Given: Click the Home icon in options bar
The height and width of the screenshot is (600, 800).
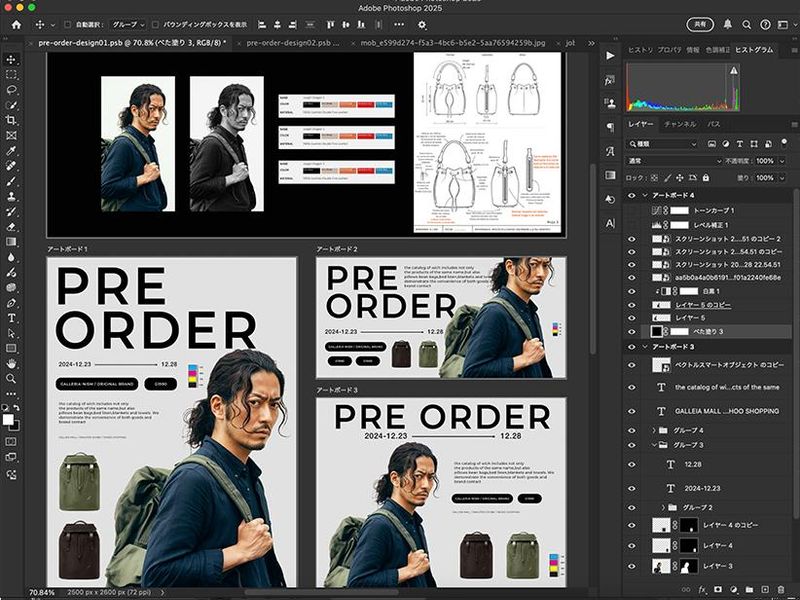Looking at the screenshot, I should tap(16, 24).
